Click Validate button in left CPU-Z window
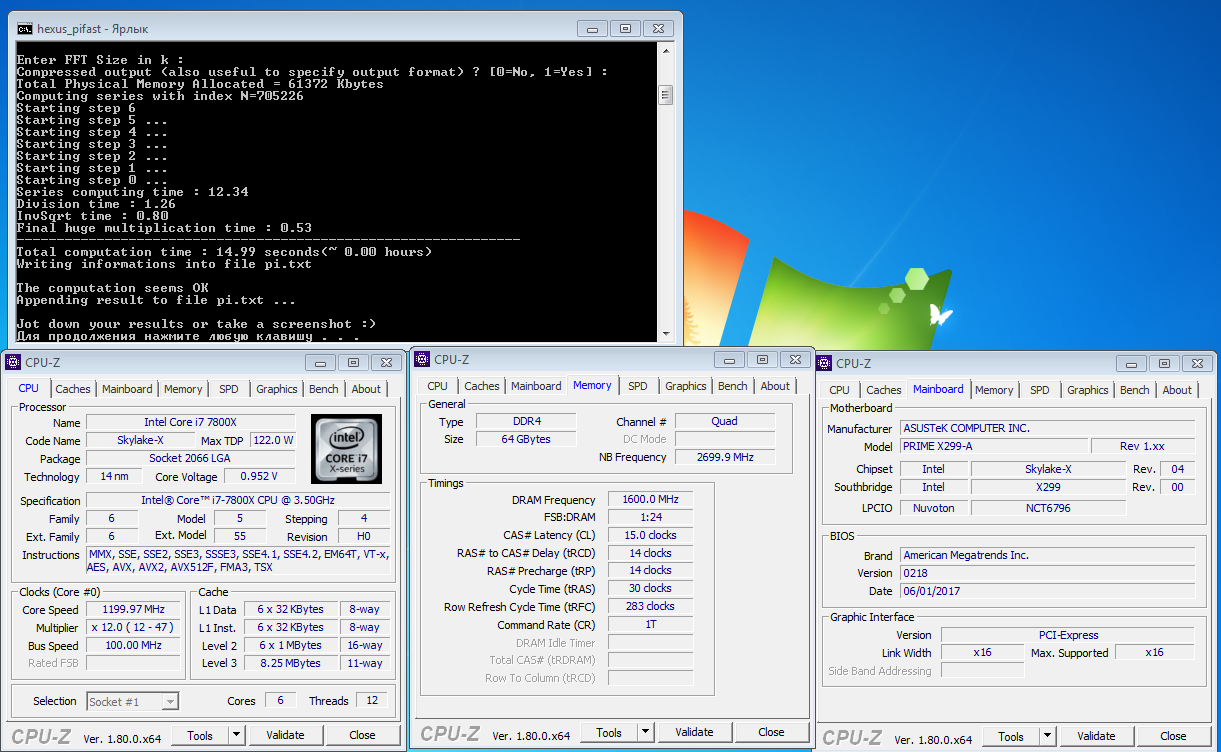 click(x=285, y=735)
